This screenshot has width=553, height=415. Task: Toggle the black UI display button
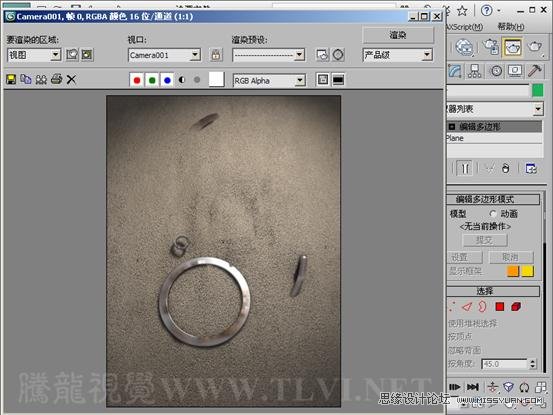(x=338, y=80)
